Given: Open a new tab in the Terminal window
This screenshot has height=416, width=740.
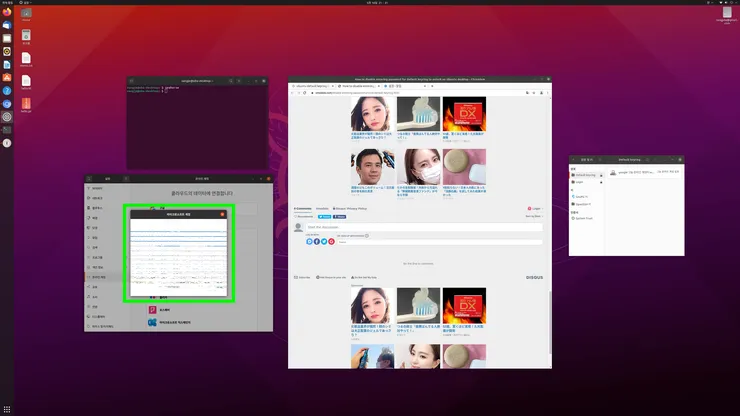Looking at the screenshot, I should tap(132, 81).
